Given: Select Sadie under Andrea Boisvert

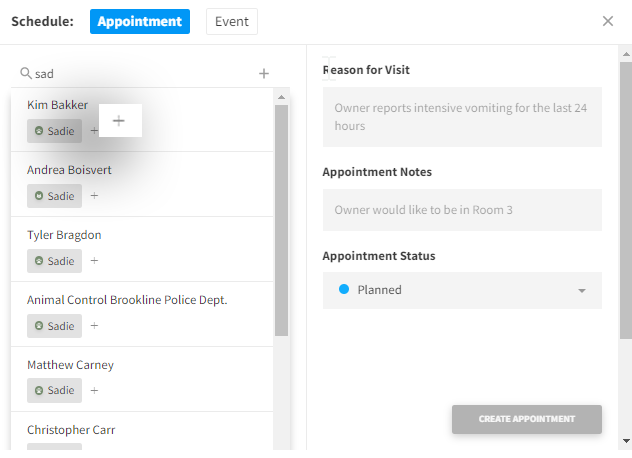Looking at the screenshot, I should [55, 196].
